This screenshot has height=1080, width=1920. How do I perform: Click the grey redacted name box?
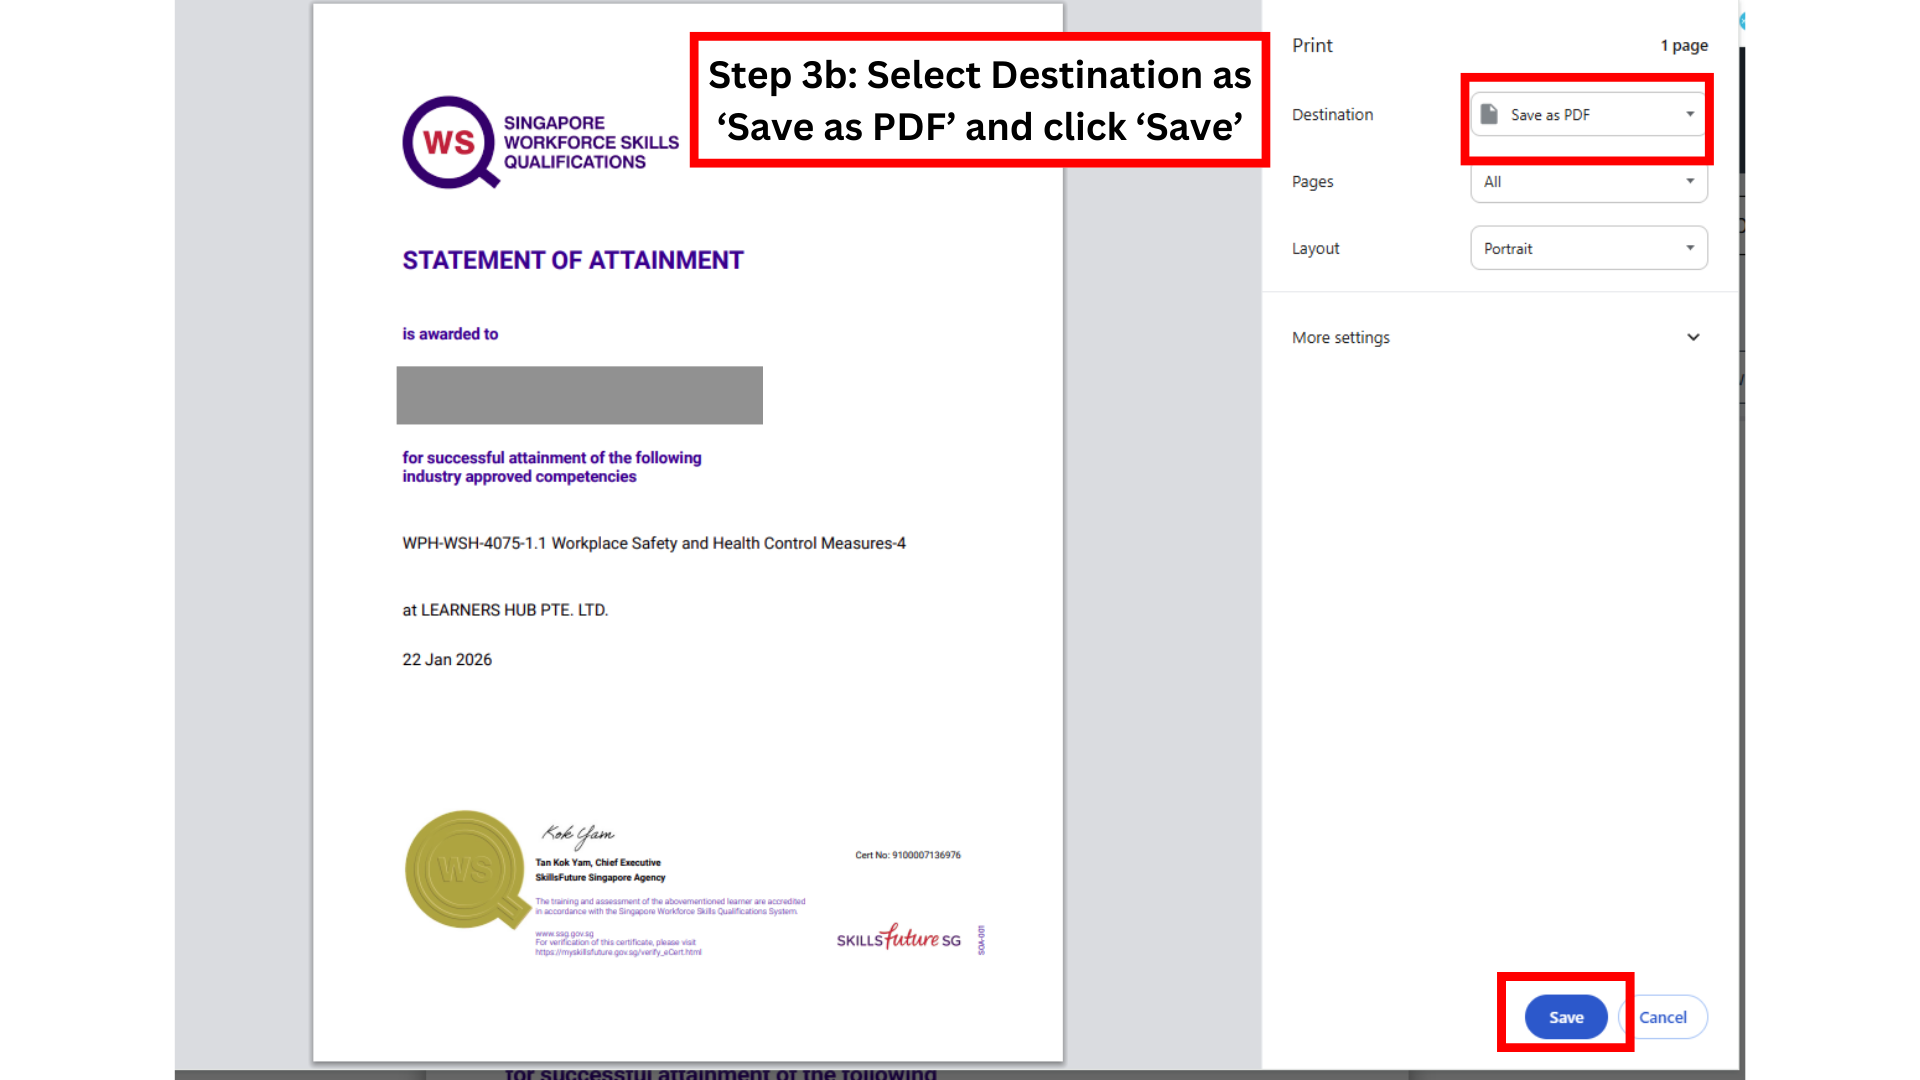579,395
